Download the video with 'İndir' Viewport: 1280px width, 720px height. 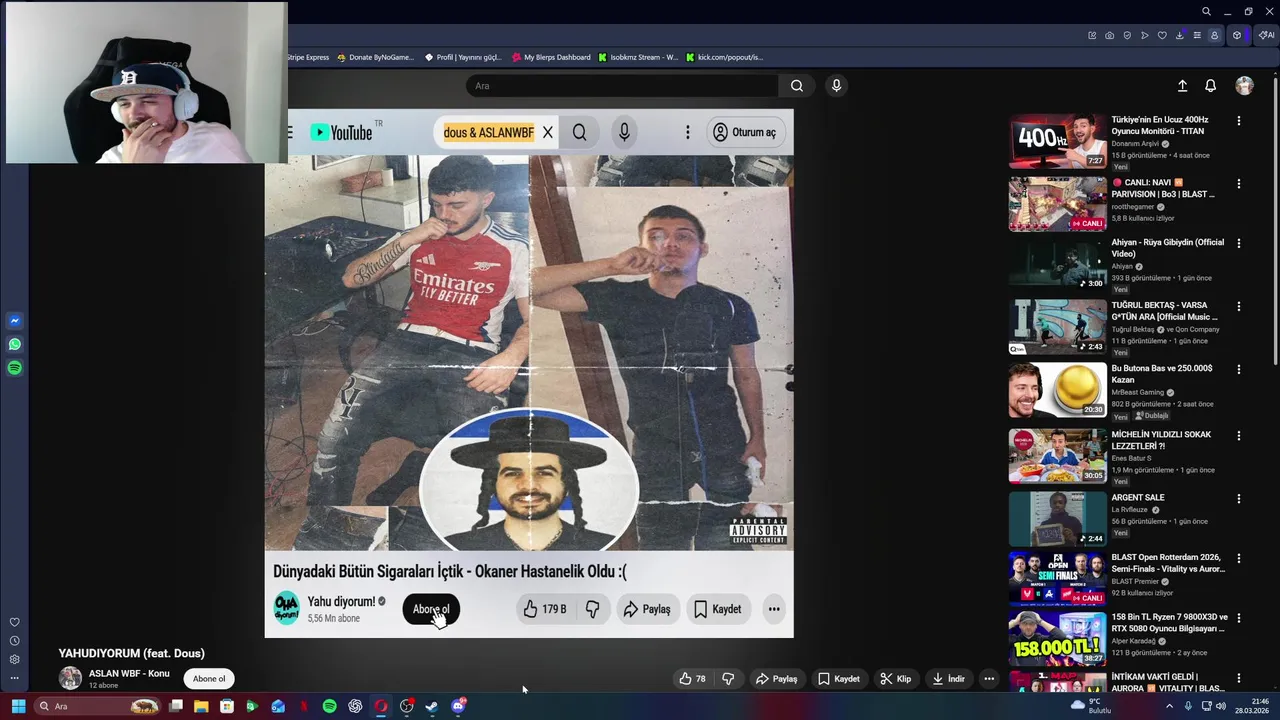(x=948, y=679)
